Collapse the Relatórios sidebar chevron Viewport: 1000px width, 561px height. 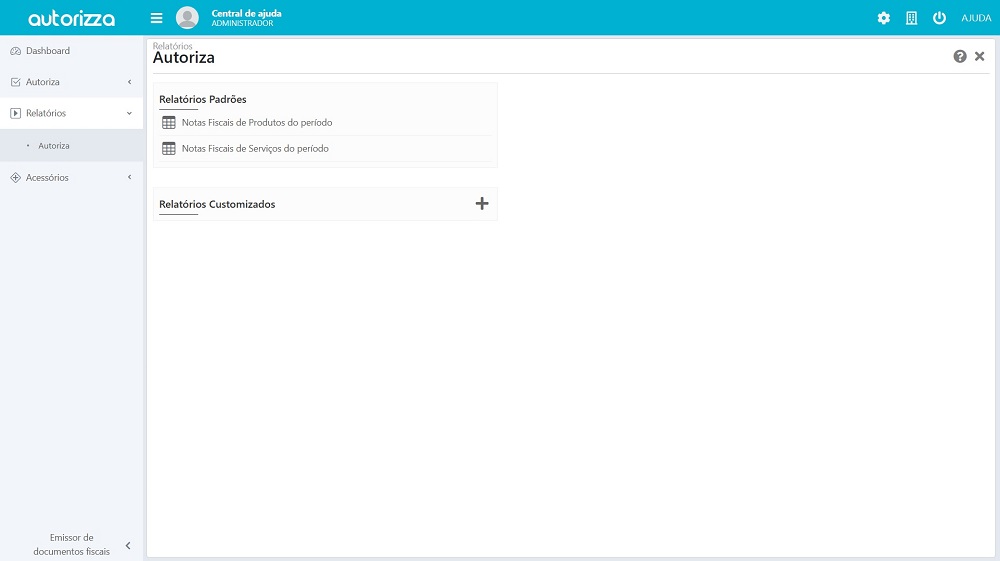click(129, 114)
